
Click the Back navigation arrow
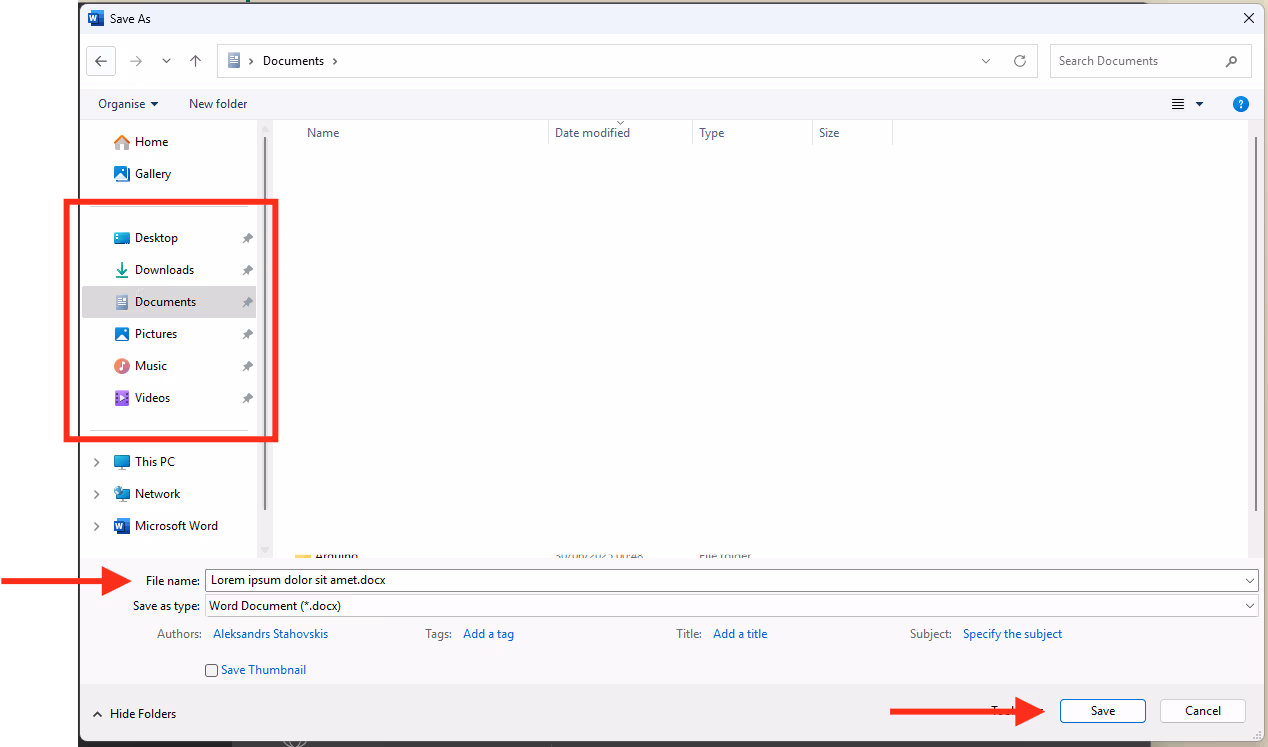(x=101, y=61)
